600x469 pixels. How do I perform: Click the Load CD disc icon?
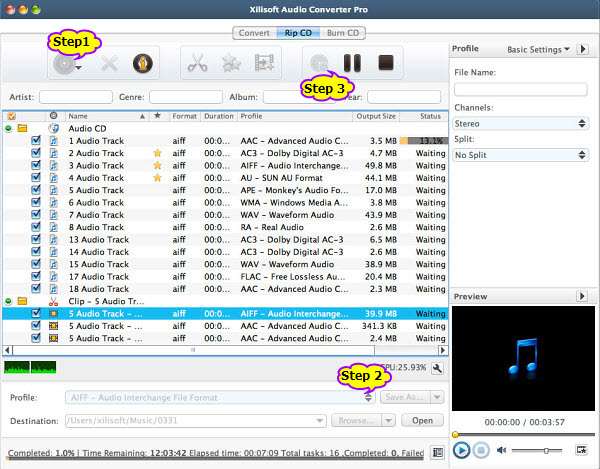tap(64, 64)
